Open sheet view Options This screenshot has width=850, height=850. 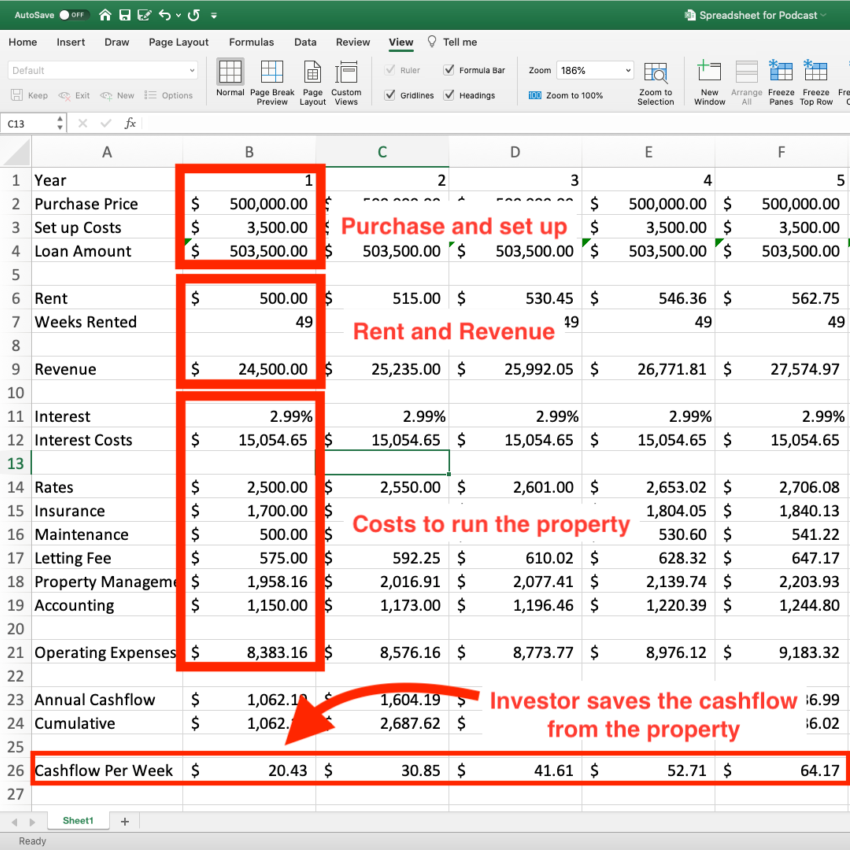(169, 95)
